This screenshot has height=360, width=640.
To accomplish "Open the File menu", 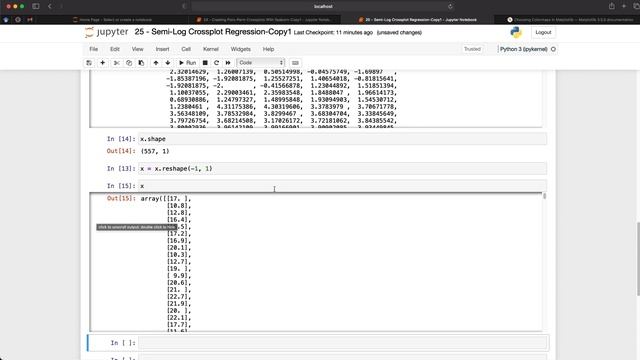I will [x=93, y=49].
